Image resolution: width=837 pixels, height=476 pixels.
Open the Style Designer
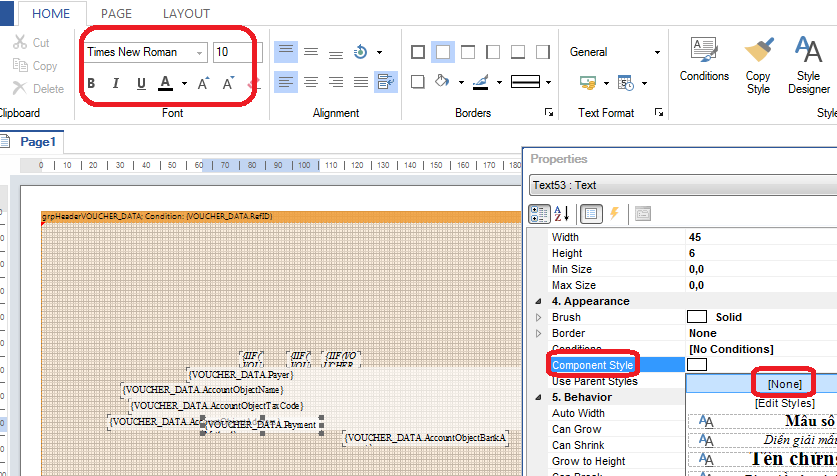tap(809, 65)
